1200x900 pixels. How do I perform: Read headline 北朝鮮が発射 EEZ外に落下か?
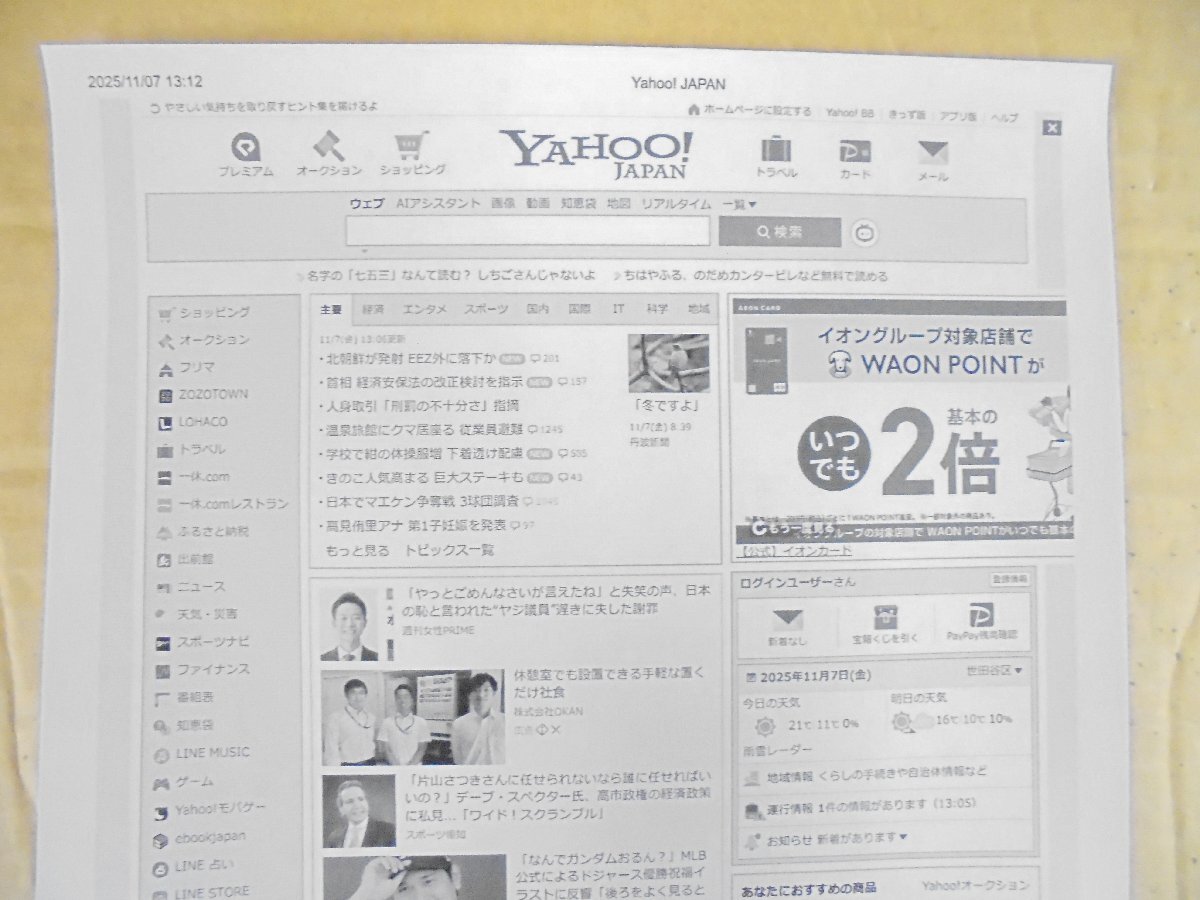click(x=411, y=358)
